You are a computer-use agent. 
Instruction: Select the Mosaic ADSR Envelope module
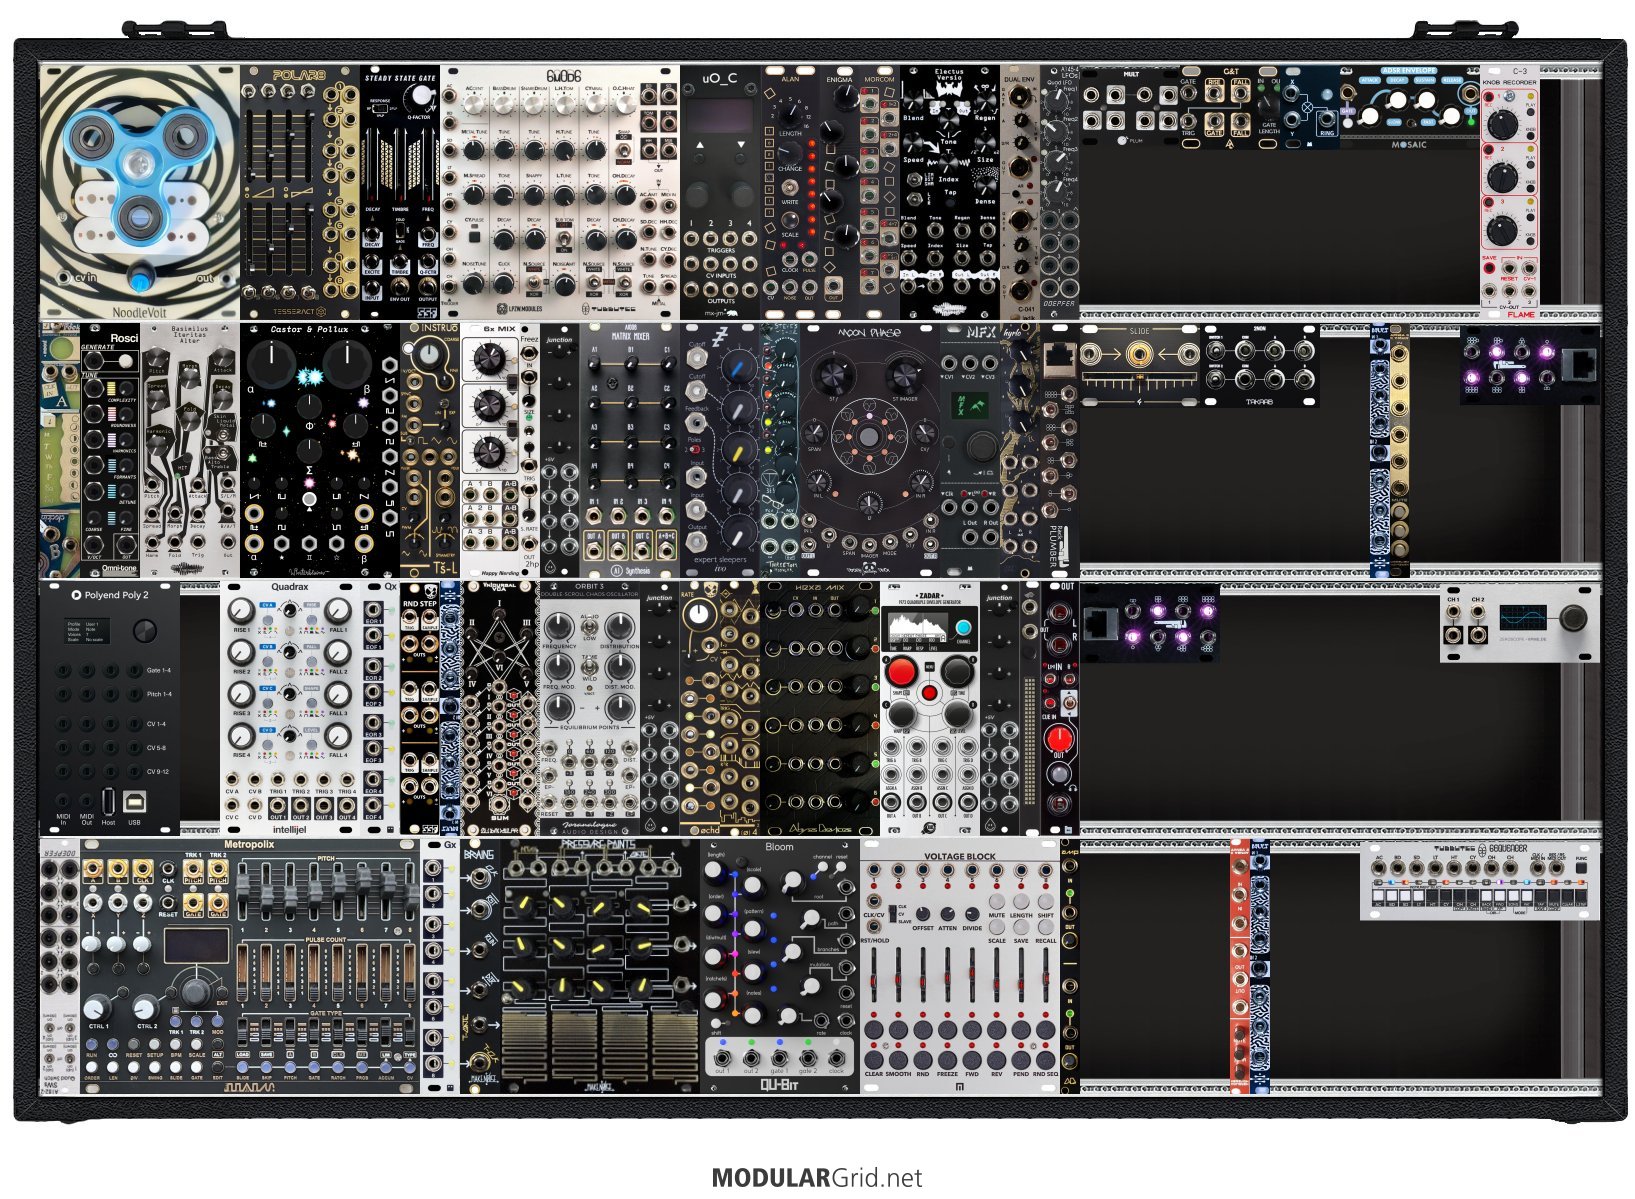click(x=1409, y=107)
